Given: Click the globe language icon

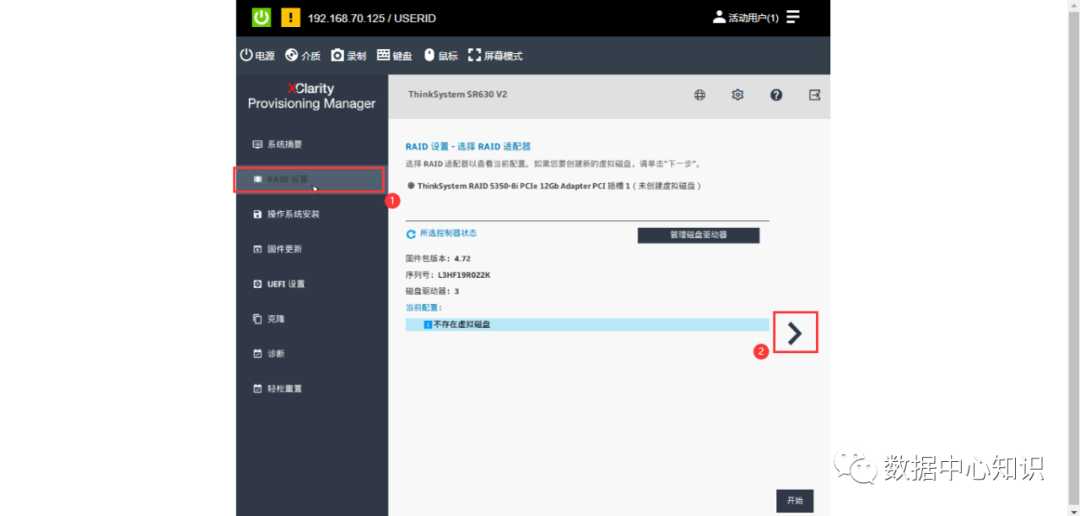Looking at the screenshot, I should point(700,95).
